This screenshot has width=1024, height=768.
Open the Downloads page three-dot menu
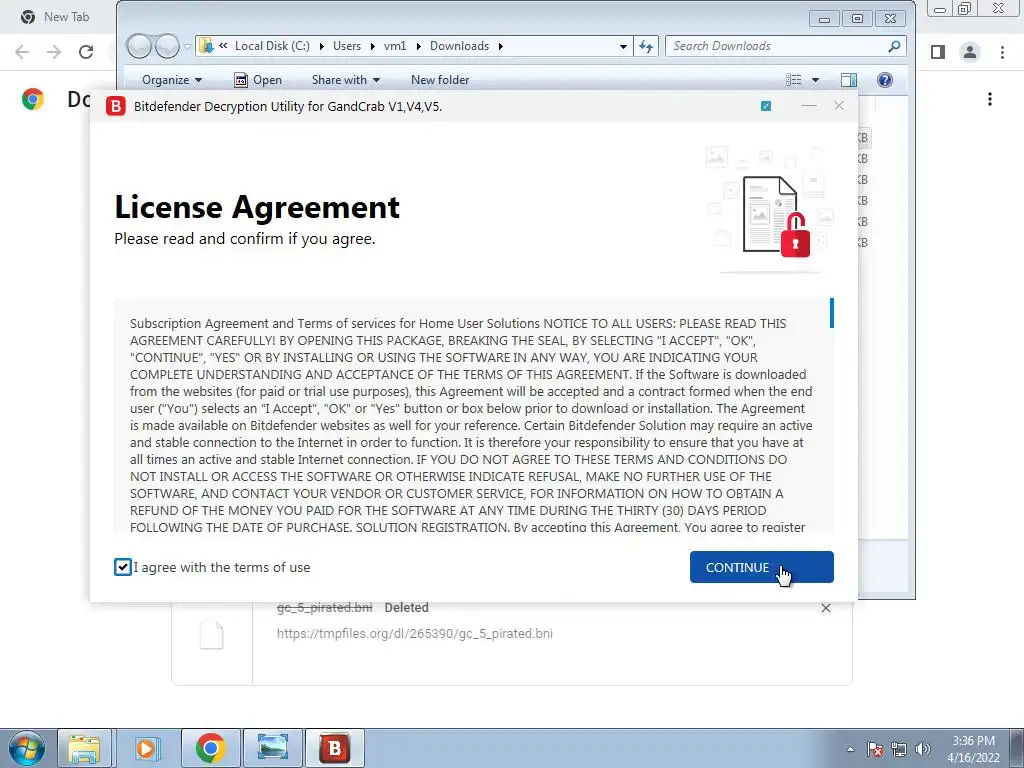tap(990, 99)
